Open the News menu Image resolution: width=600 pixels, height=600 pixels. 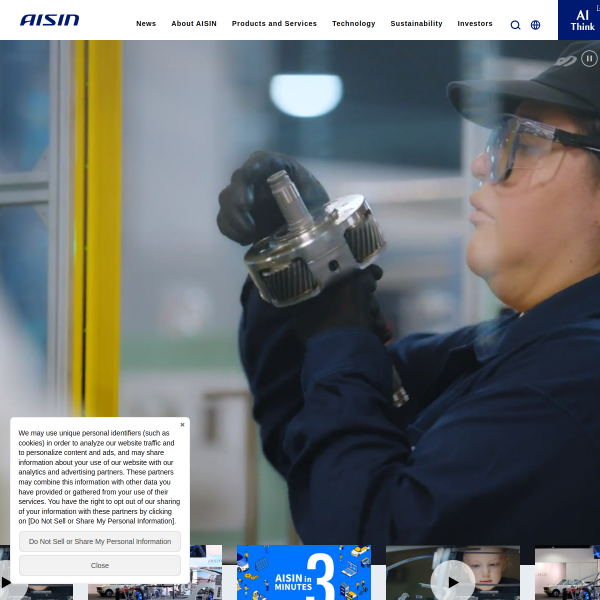click(x=146, y=24)
